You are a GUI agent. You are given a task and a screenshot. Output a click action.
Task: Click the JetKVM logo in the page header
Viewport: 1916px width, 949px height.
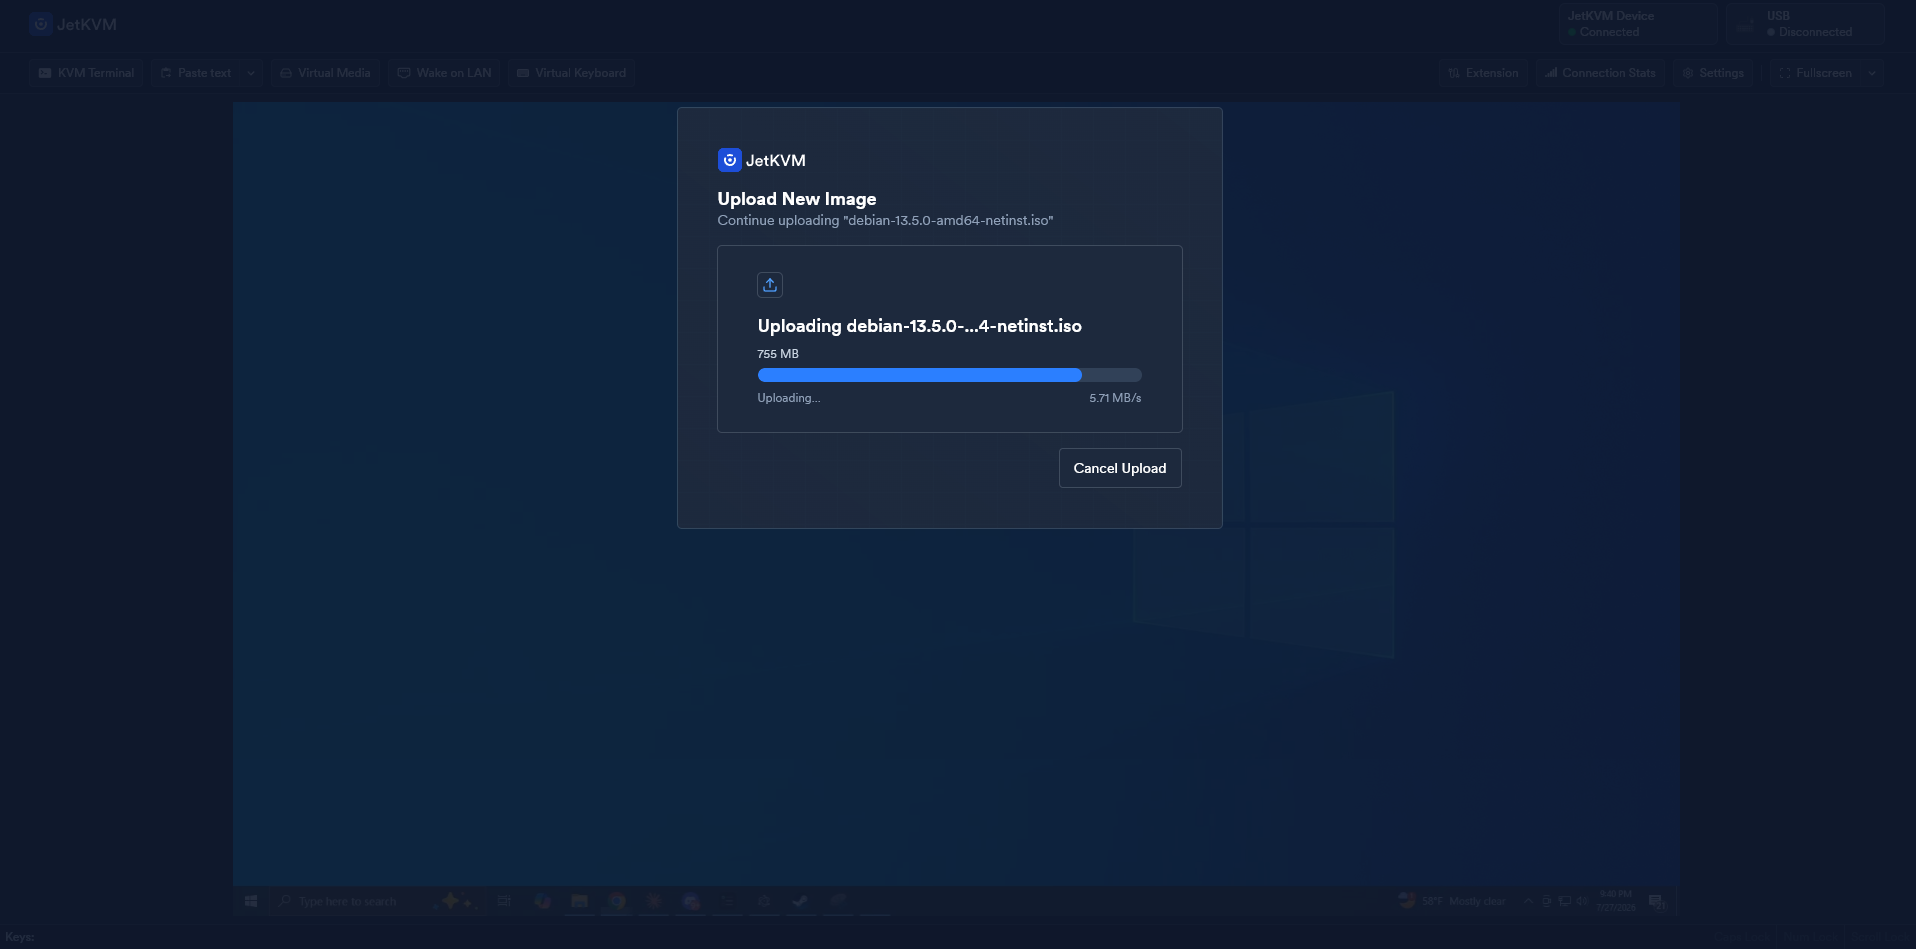click(x=73, y=24)
